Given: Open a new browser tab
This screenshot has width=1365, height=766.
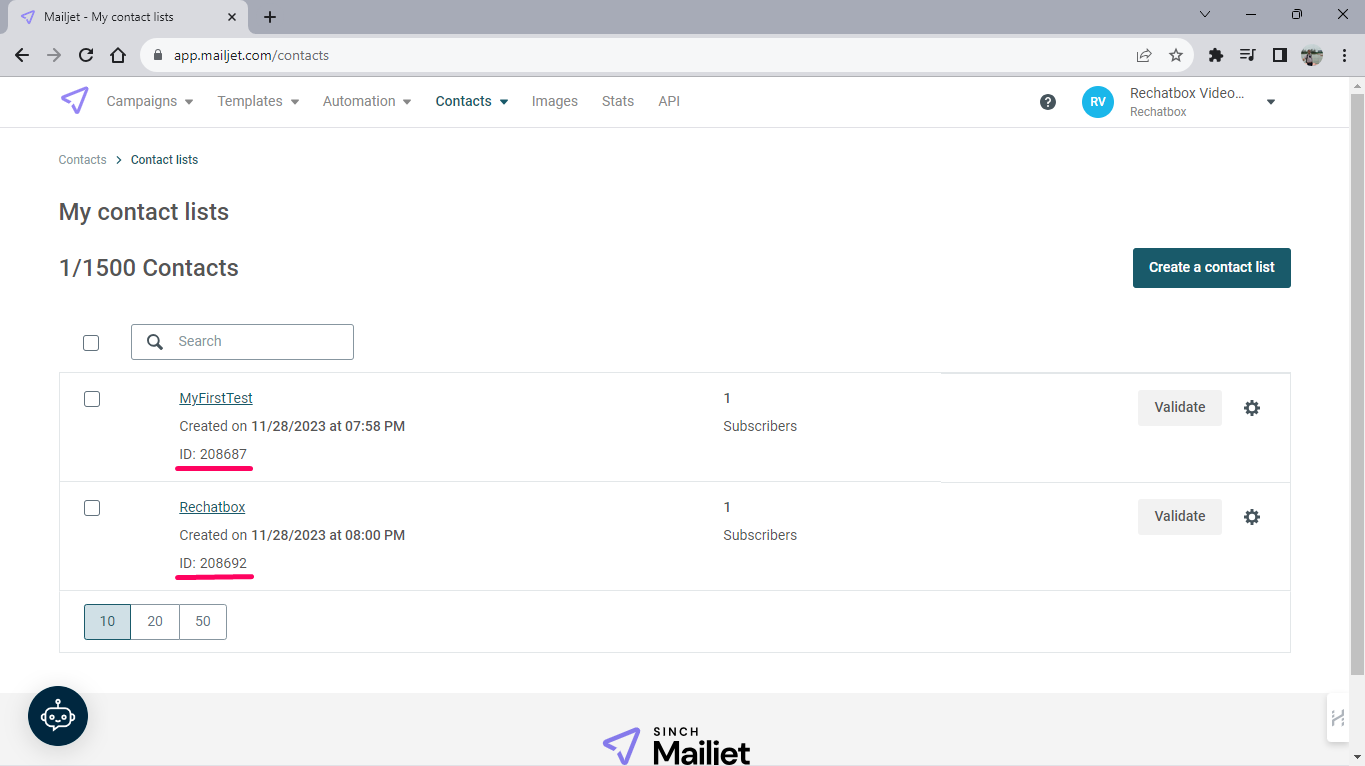Looking at the screenshot, I should 270,17.
